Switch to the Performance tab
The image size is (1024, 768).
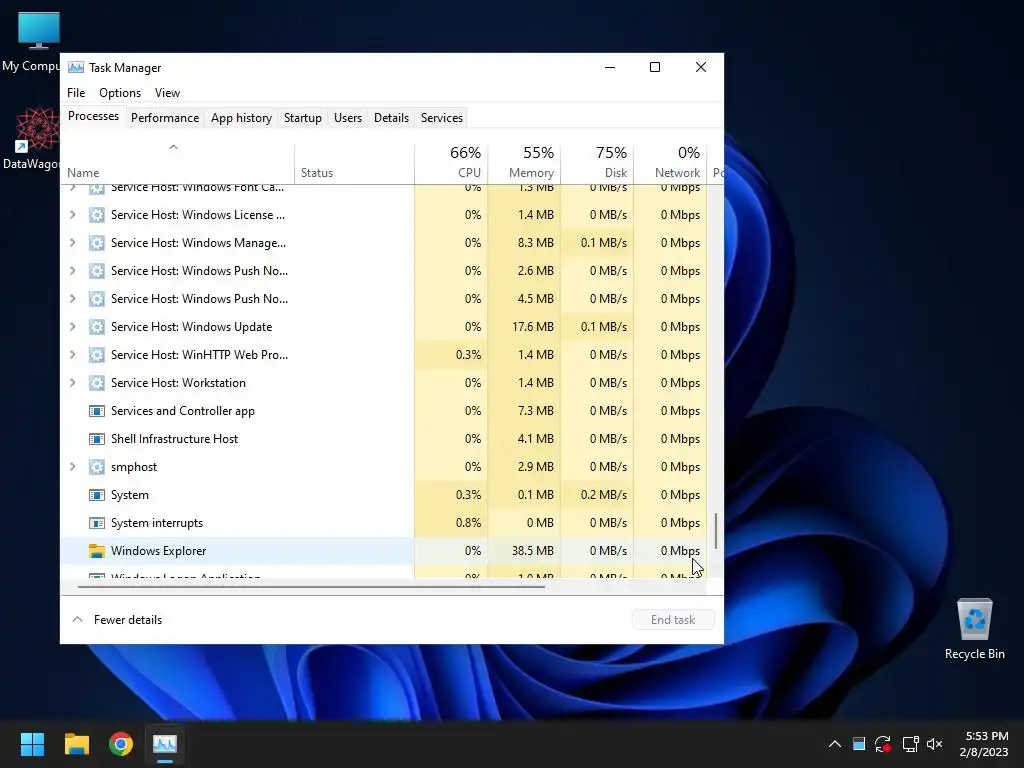click(x=165, y=118)
